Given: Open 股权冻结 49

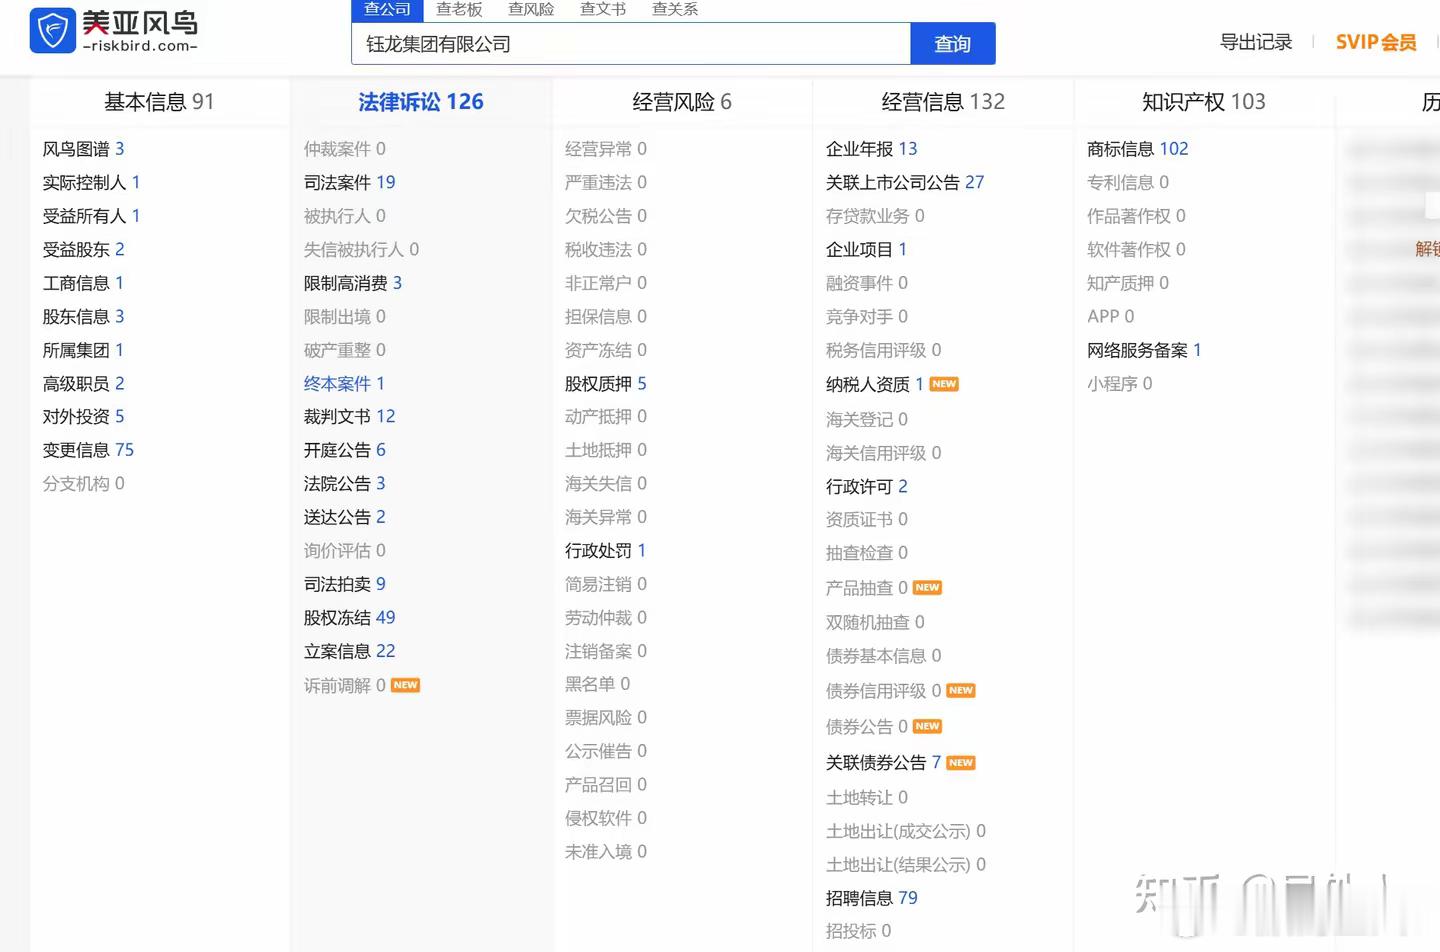Looking at the screenshot, I should (x=350, y=618).
